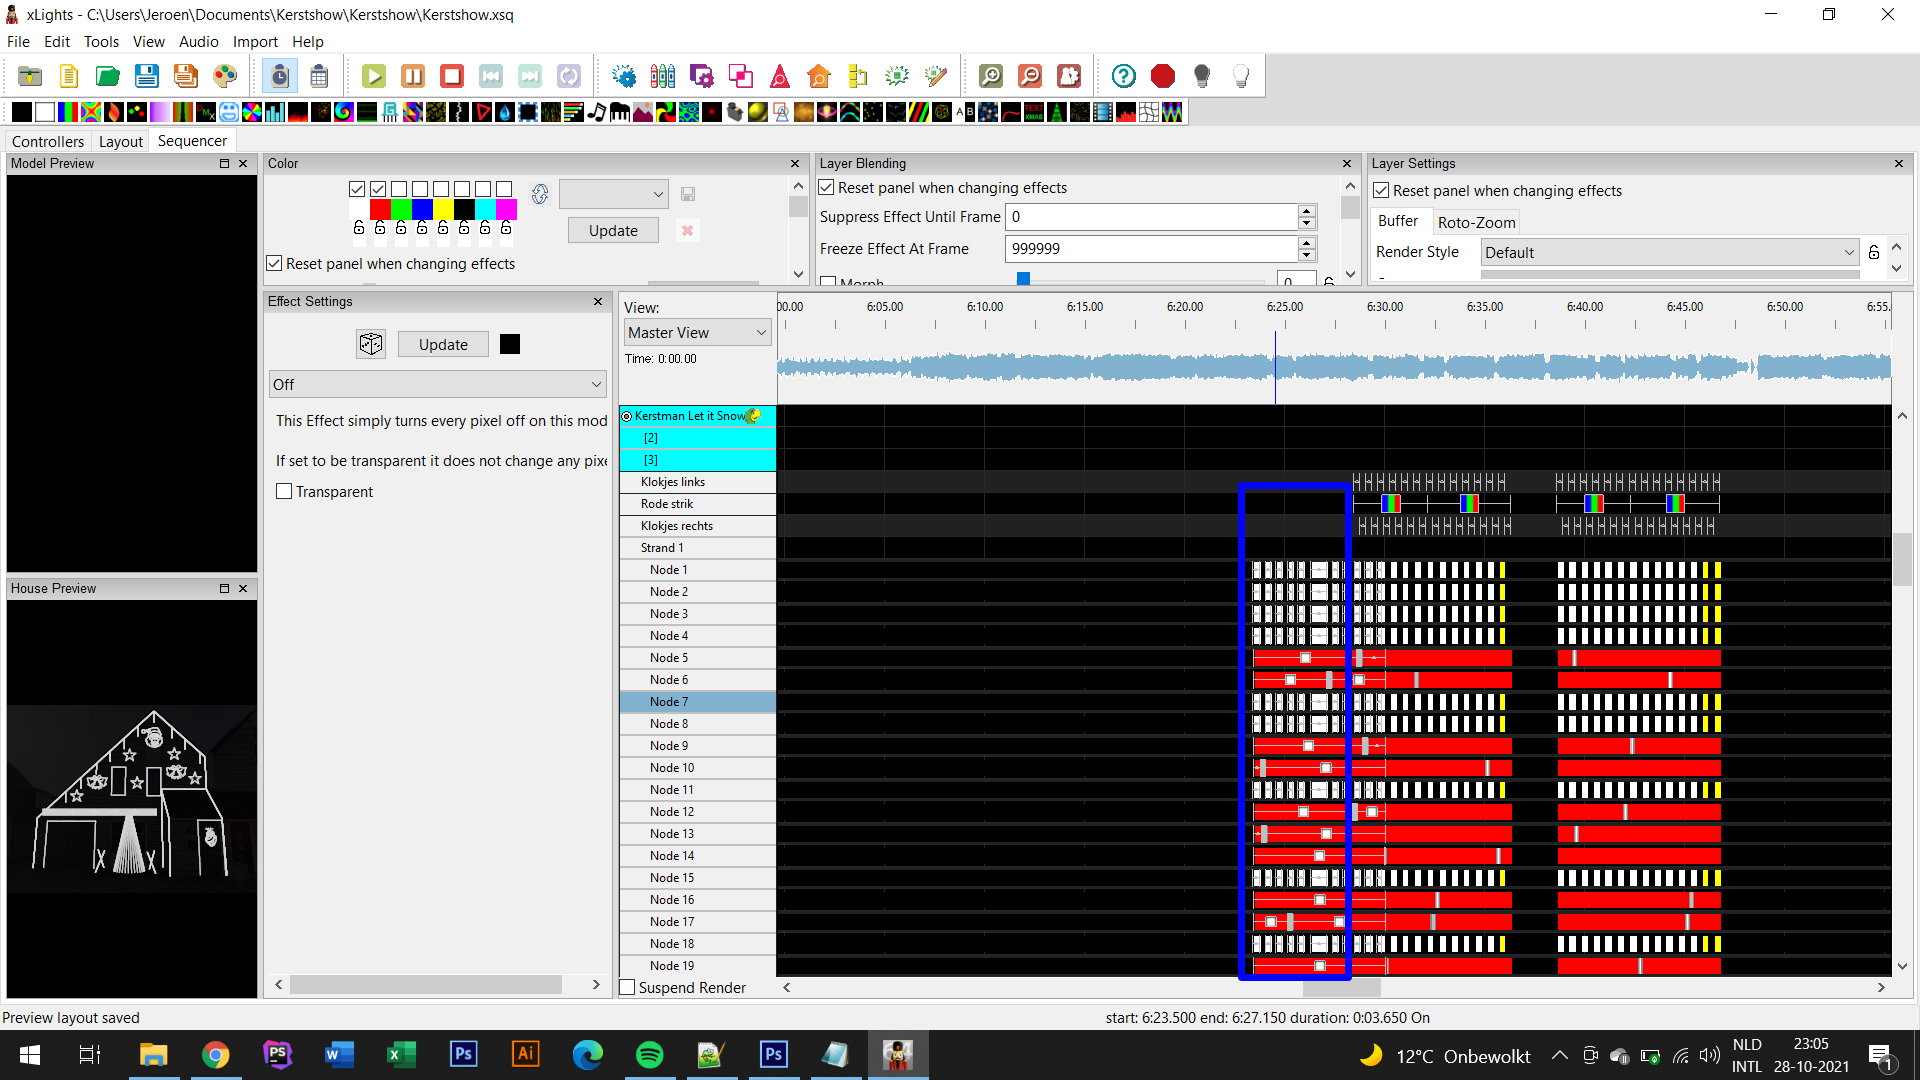The height and width of the screenshot is (1080, 1920).
Task: Select the Node 7 row in the sequencer
Action: point(668,701)
